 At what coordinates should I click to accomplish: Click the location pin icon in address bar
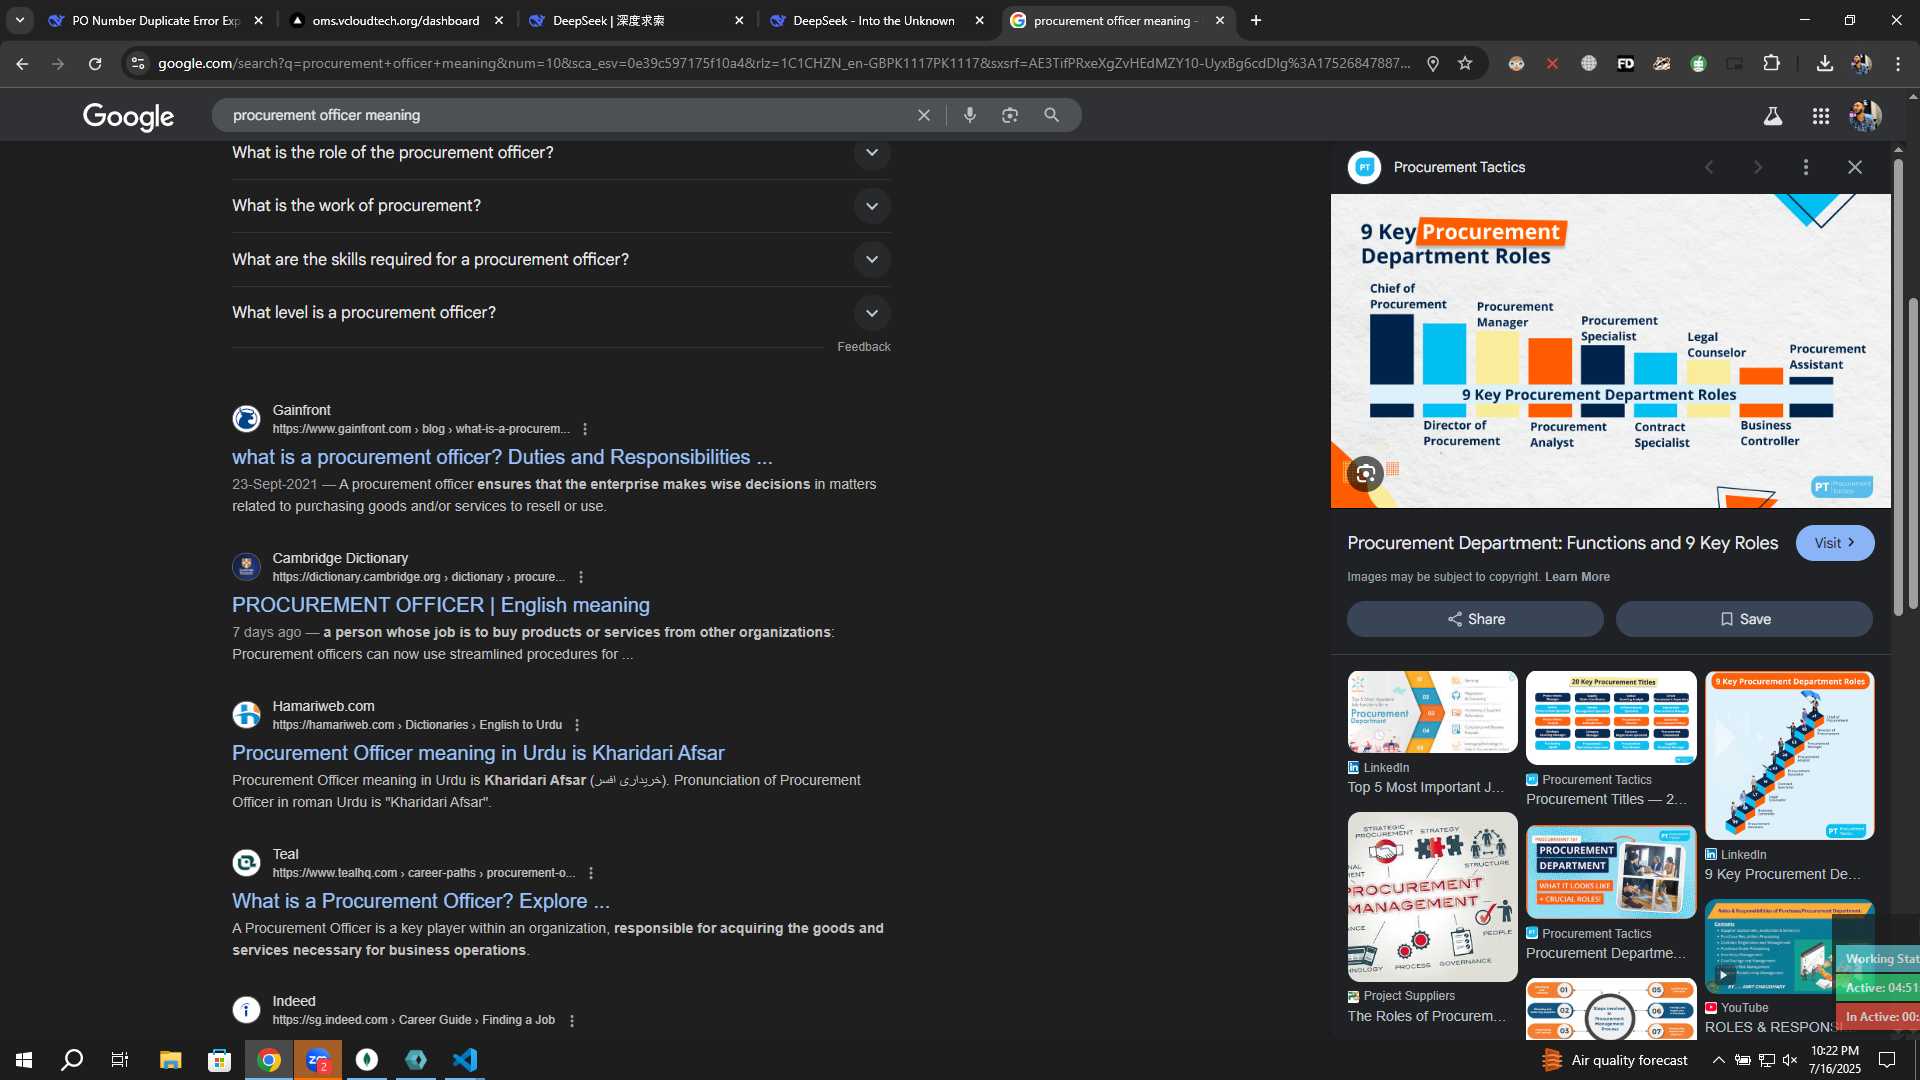(1433, 63)
